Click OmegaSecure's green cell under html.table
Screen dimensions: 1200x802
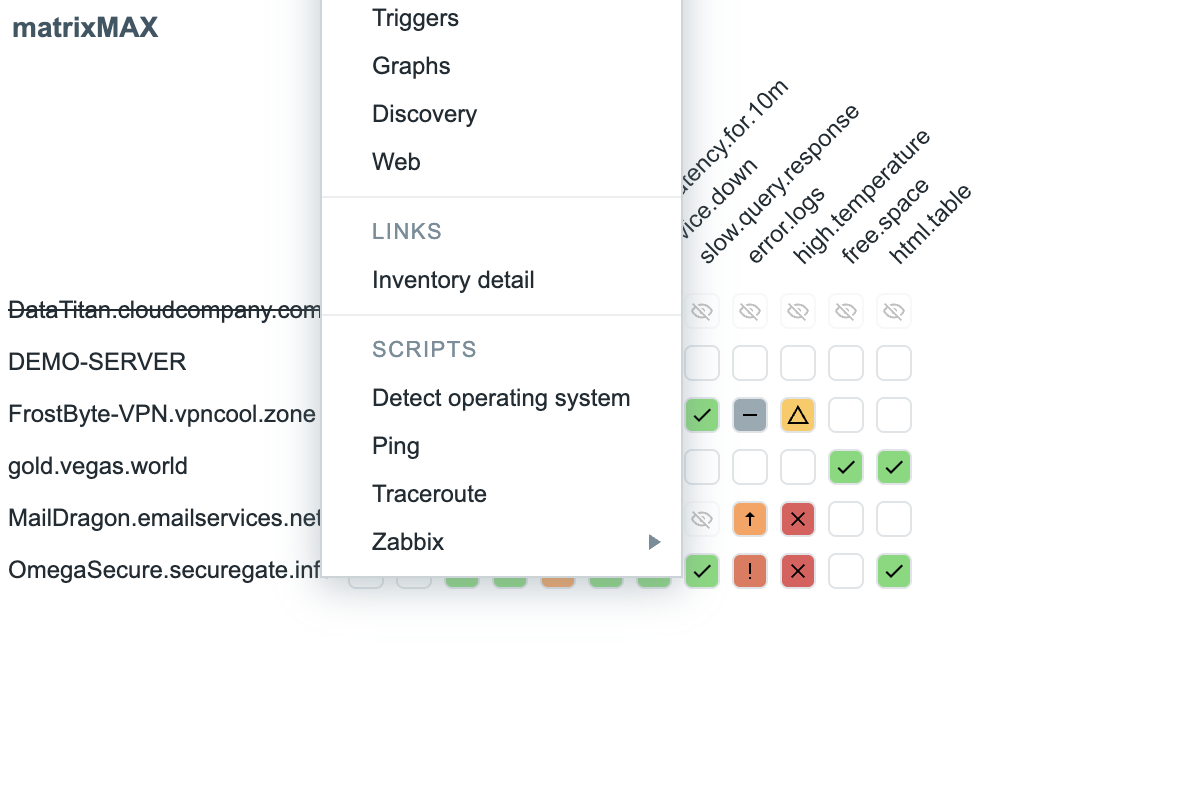pyautogui.click(x=894, y=571)
